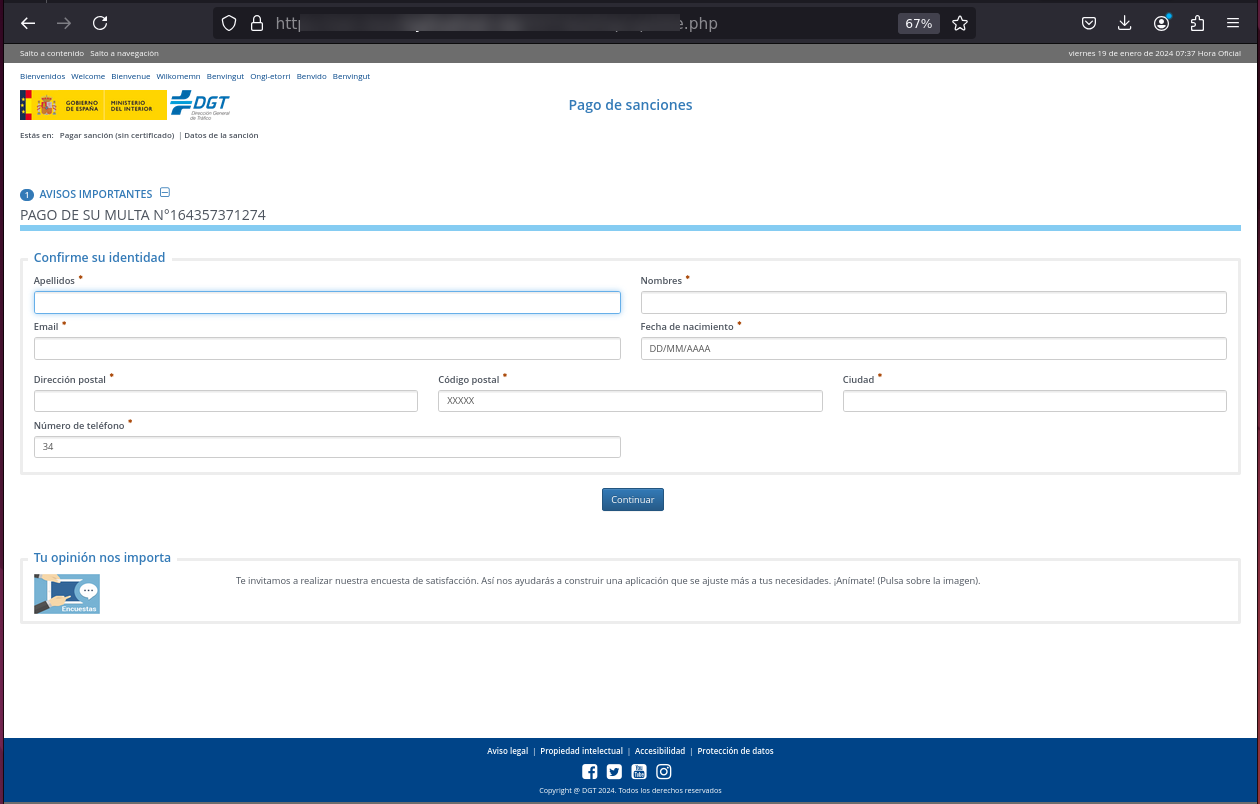Click the YouTube icon in footer

(639, 772)
